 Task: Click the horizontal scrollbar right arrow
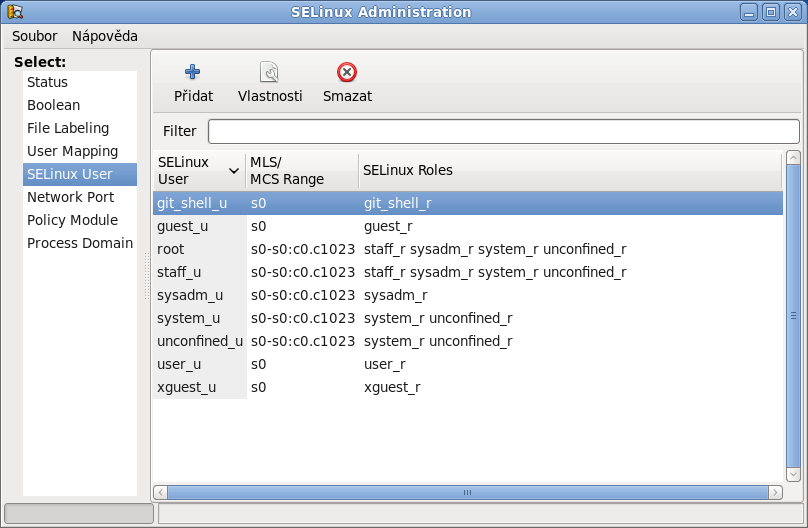point(775,492)
